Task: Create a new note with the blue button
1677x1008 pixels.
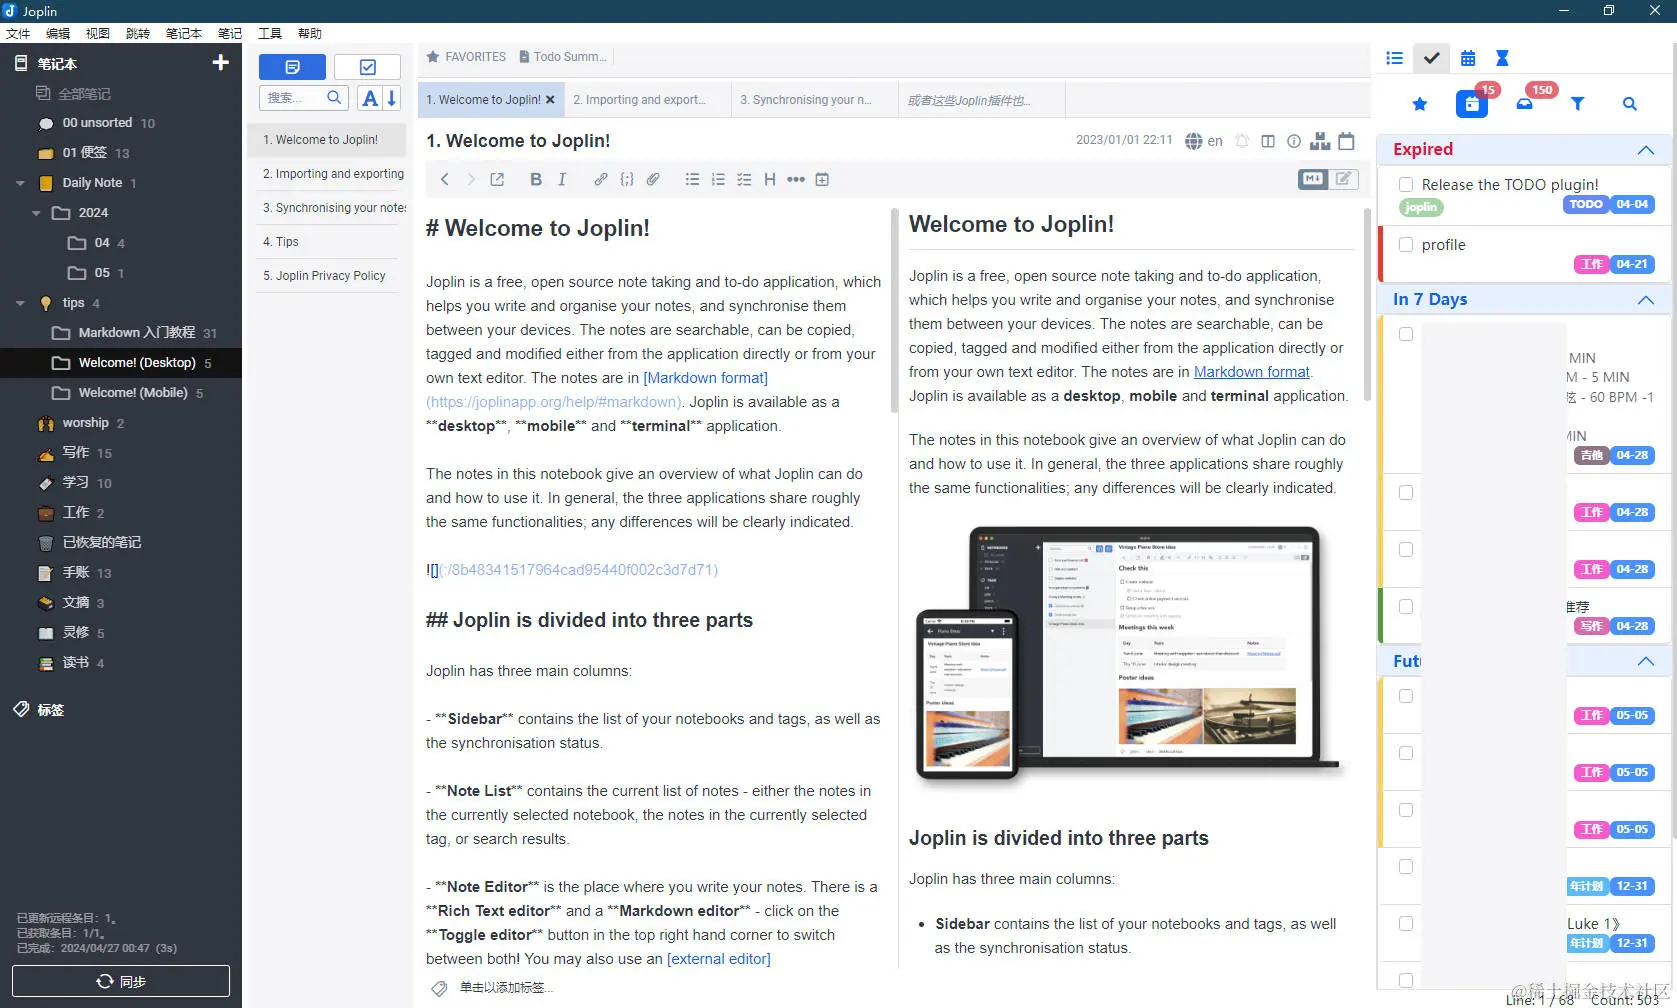Action: click(292, 67)
